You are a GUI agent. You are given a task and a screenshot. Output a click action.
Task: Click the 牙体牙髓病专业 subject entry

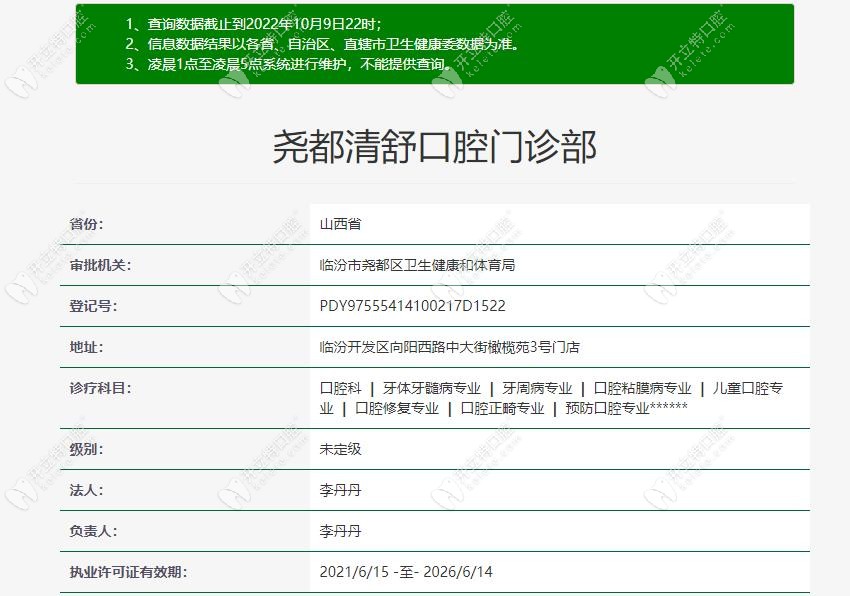(x=432, y=388)
